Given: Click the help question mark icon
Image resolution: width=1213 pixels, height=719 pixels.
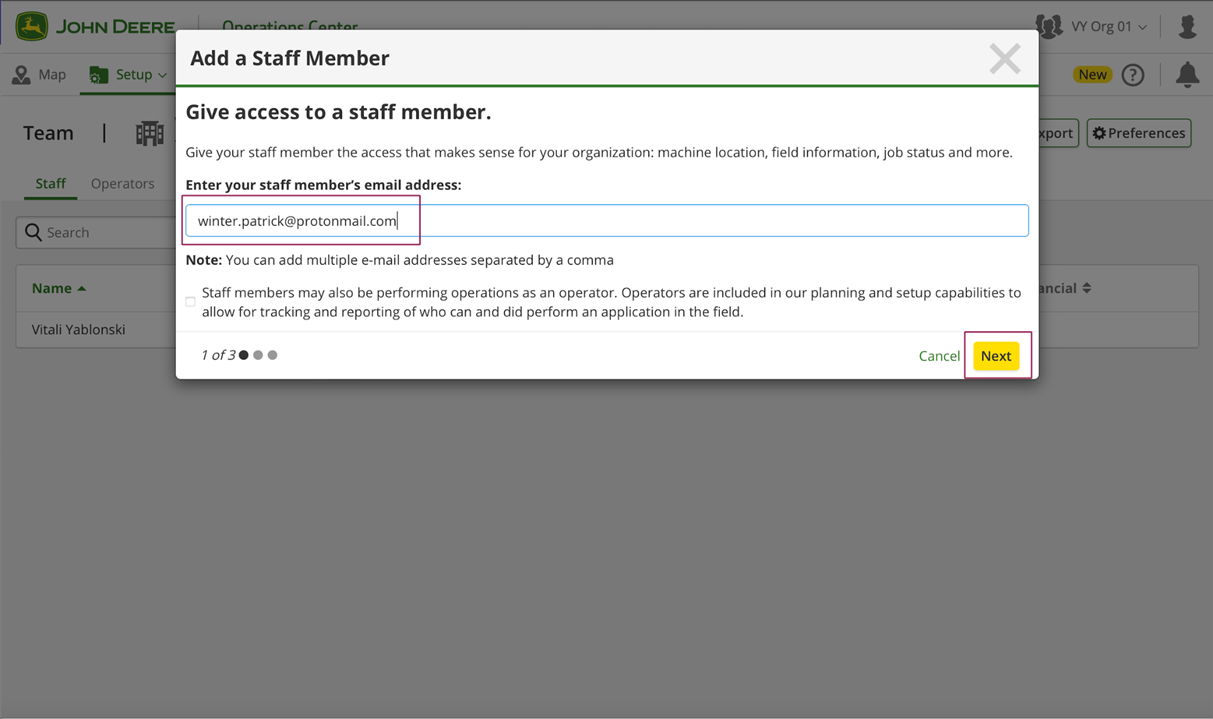Looking at the screenshot, I should pyautogui.click(x=1132, y=75).
